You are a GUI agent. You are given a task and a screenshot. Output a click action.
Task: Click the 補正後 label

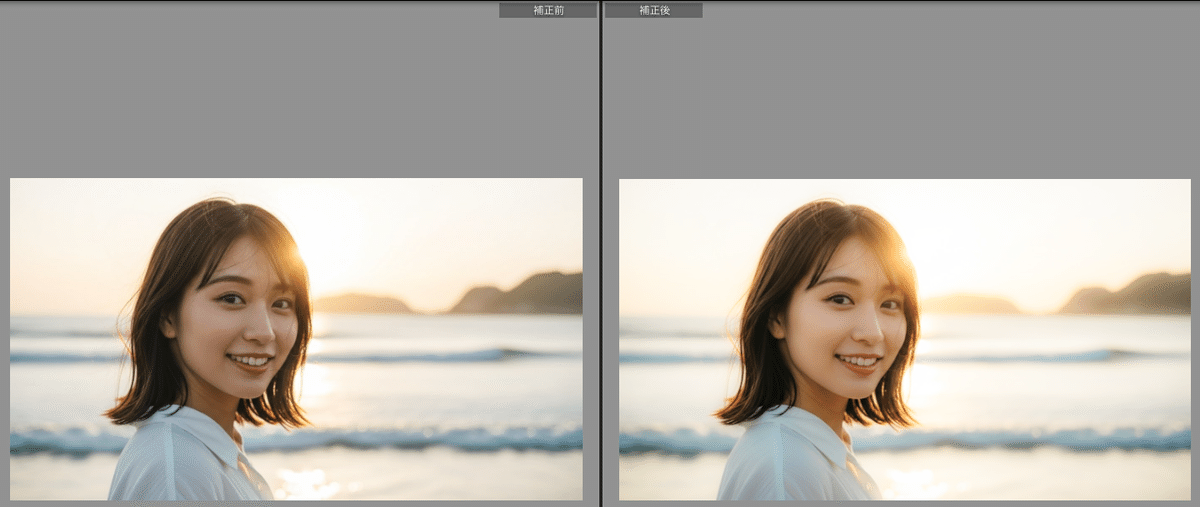pos(653,10)
